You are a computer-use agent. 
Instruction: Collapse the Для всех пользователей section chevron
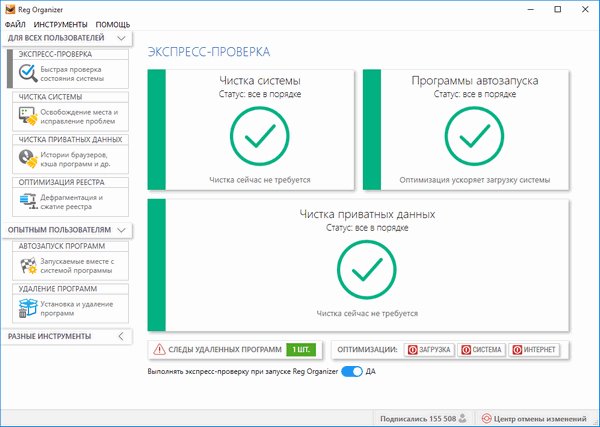click(x=121, y=38)
